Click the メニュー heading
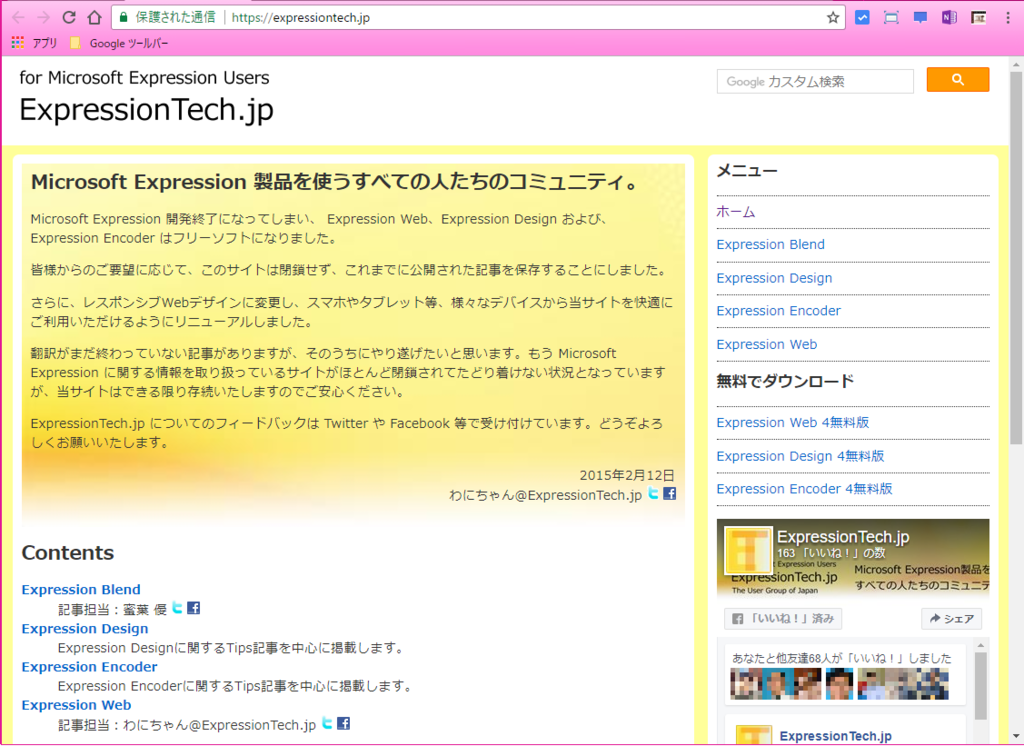 747,171
